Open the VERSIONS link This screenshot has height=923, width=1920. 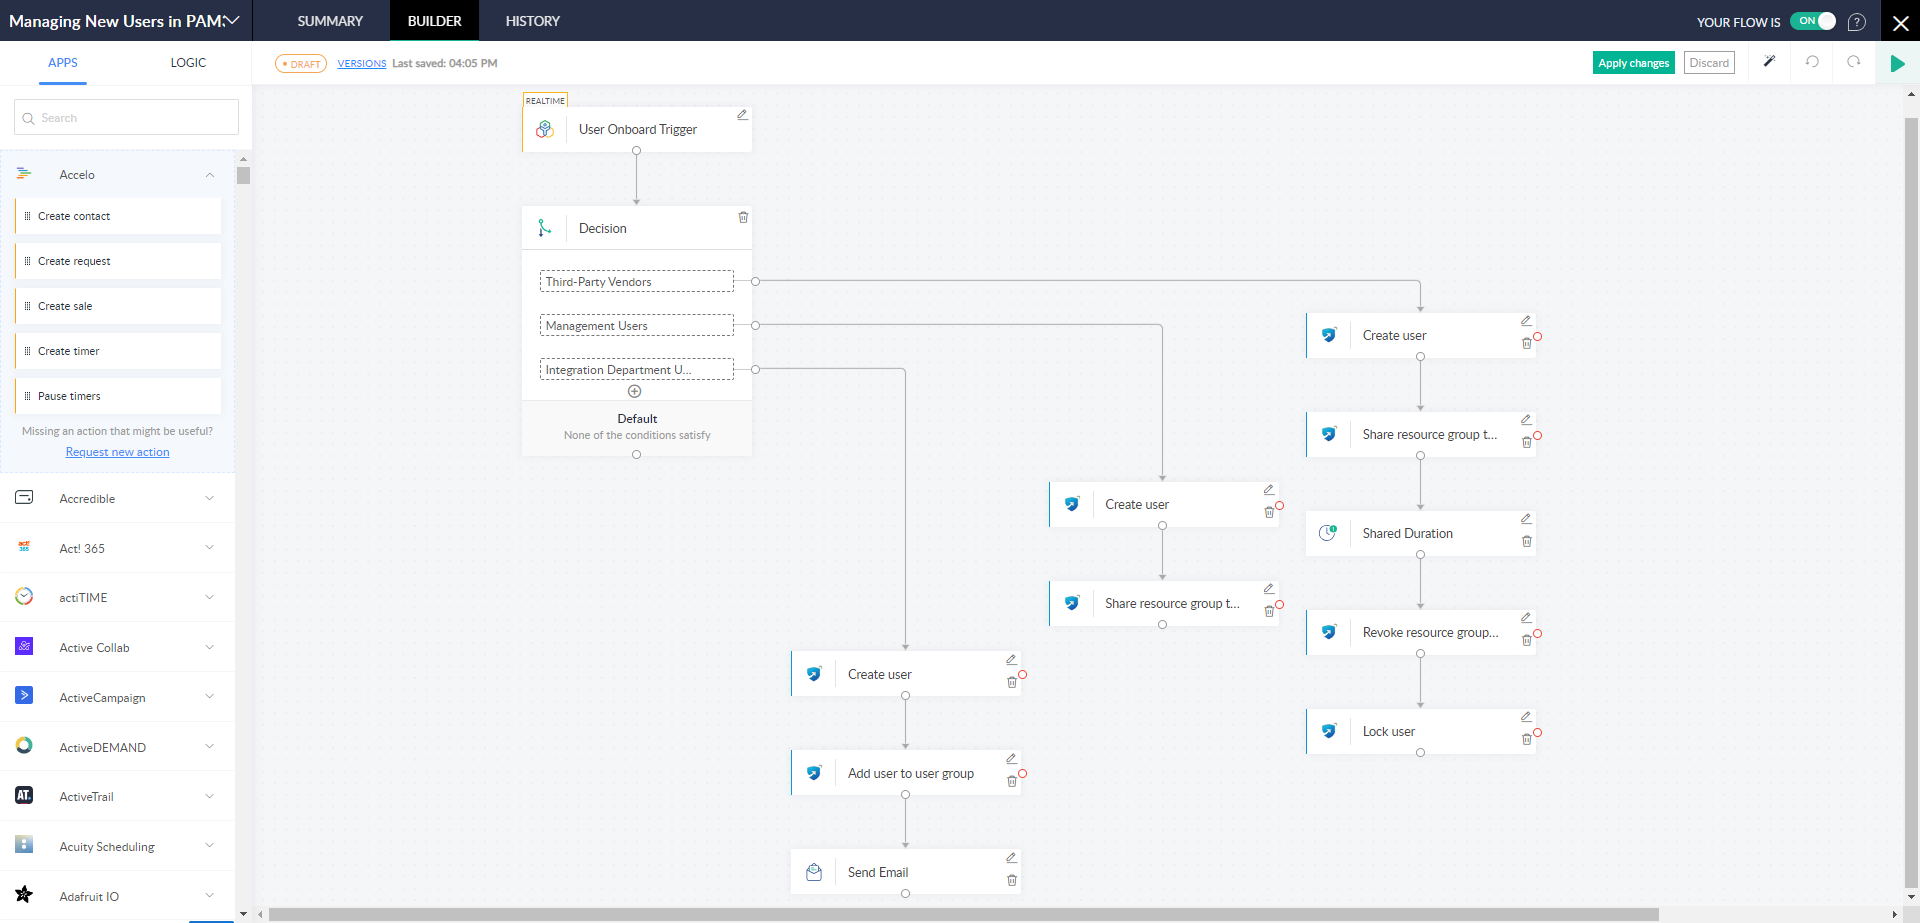pos(361,63)
